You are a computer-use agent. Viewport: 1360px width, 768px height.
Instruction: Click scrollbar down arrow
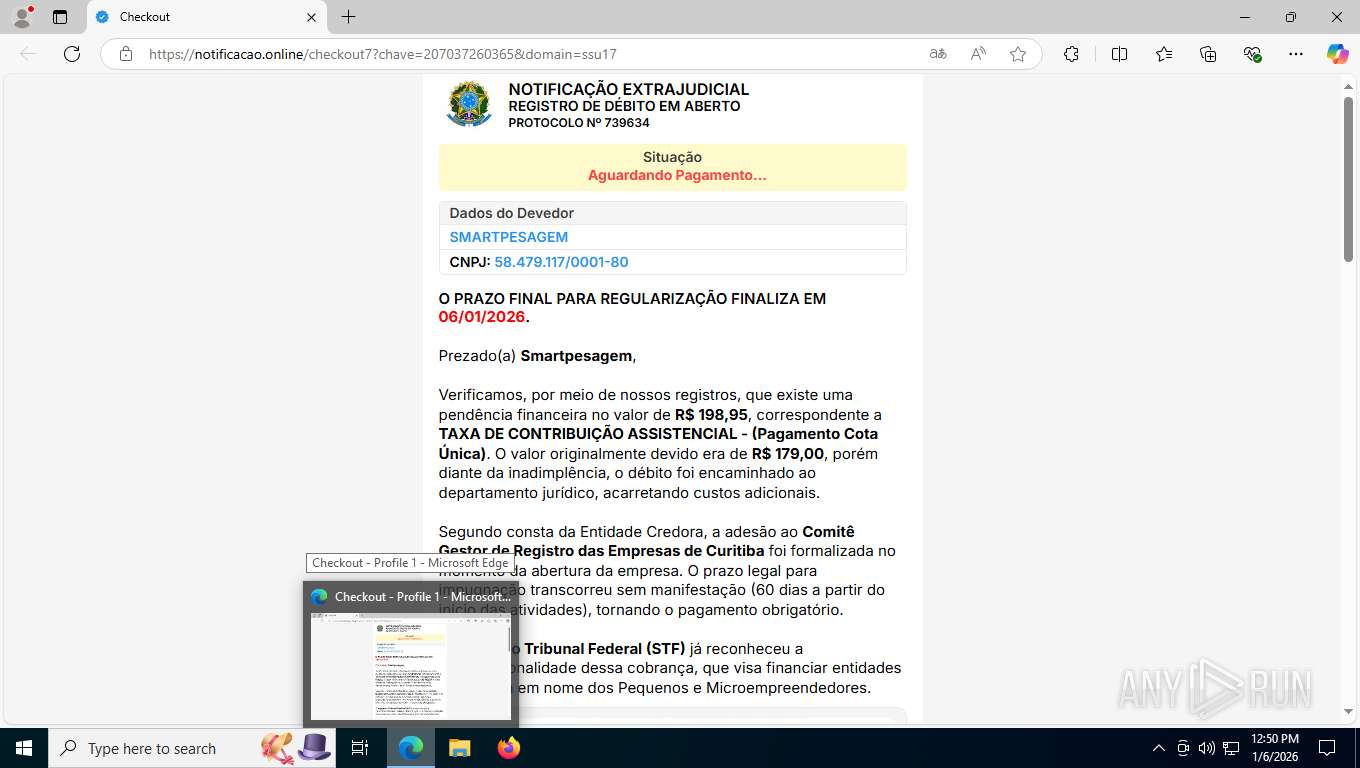pyautogui.click(x=1348, y=712)
